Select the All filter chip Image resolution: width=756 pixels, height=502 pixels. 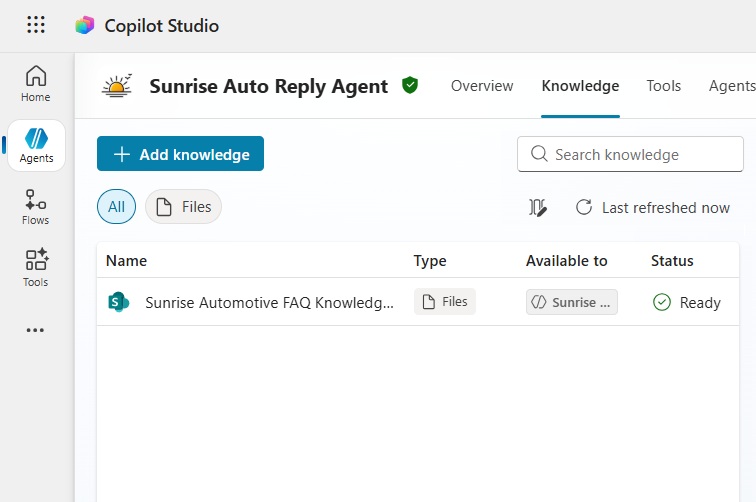[x=116, y=207]
